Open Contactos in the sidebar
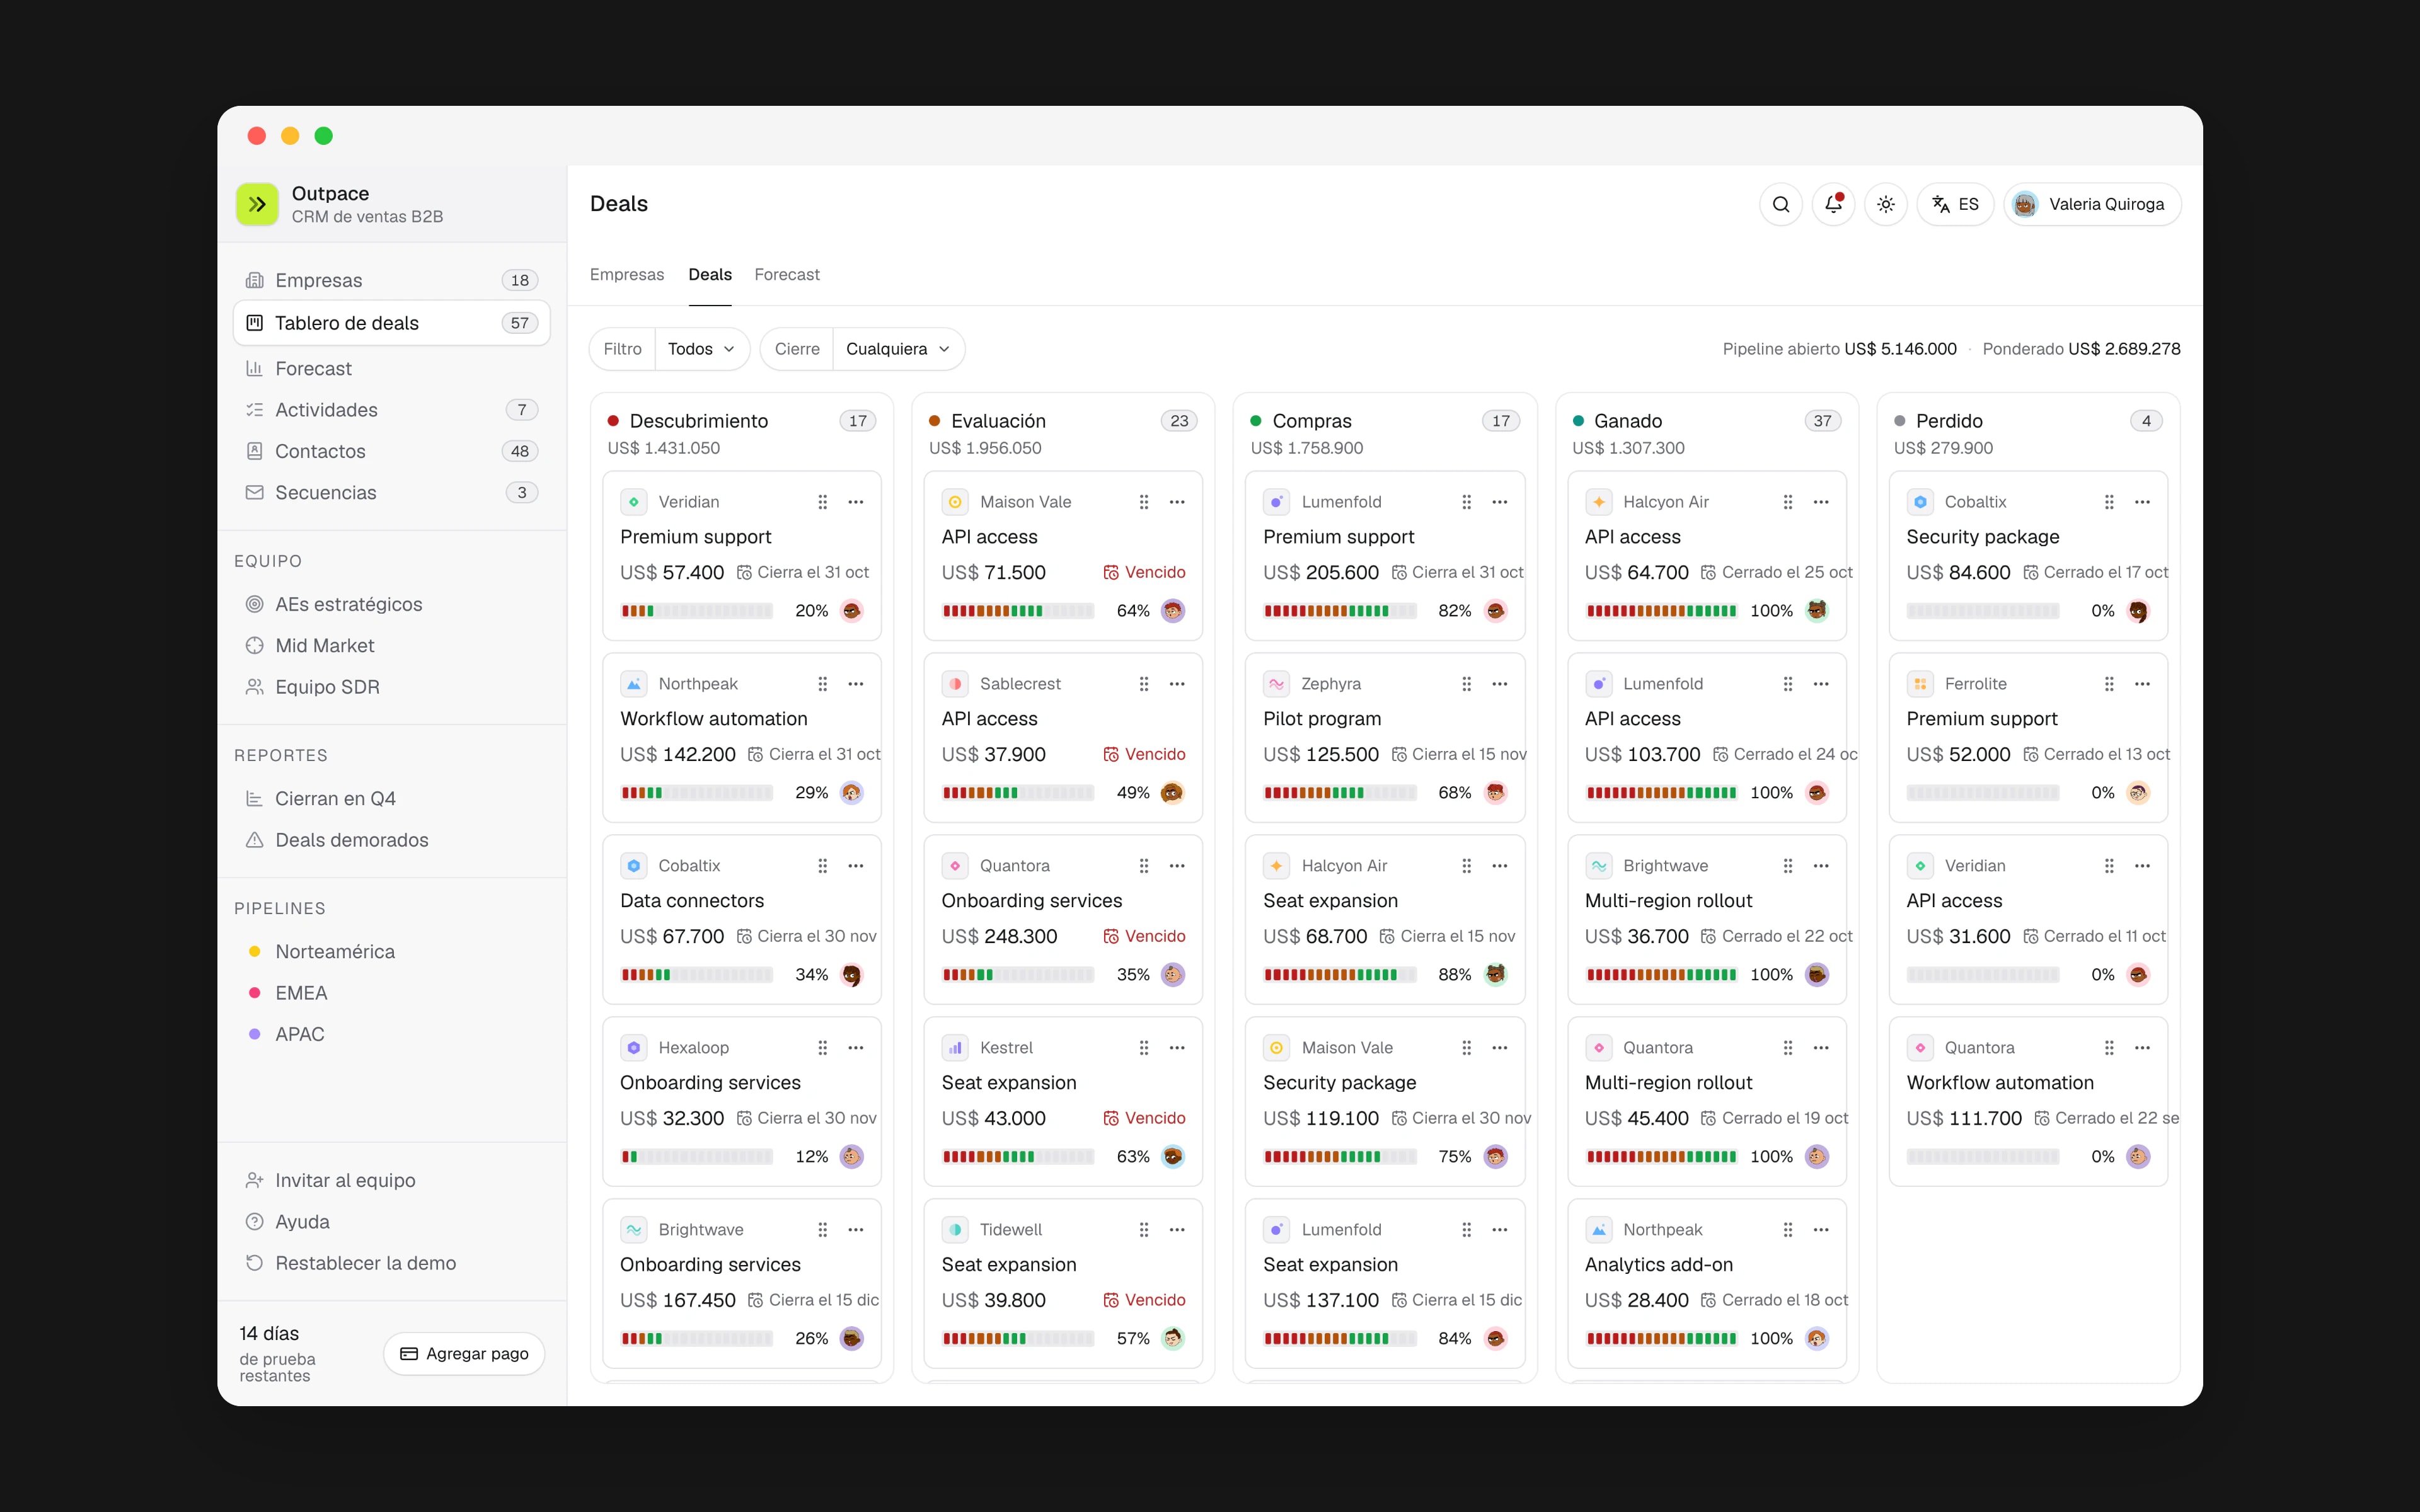 [x=392, y=451]
